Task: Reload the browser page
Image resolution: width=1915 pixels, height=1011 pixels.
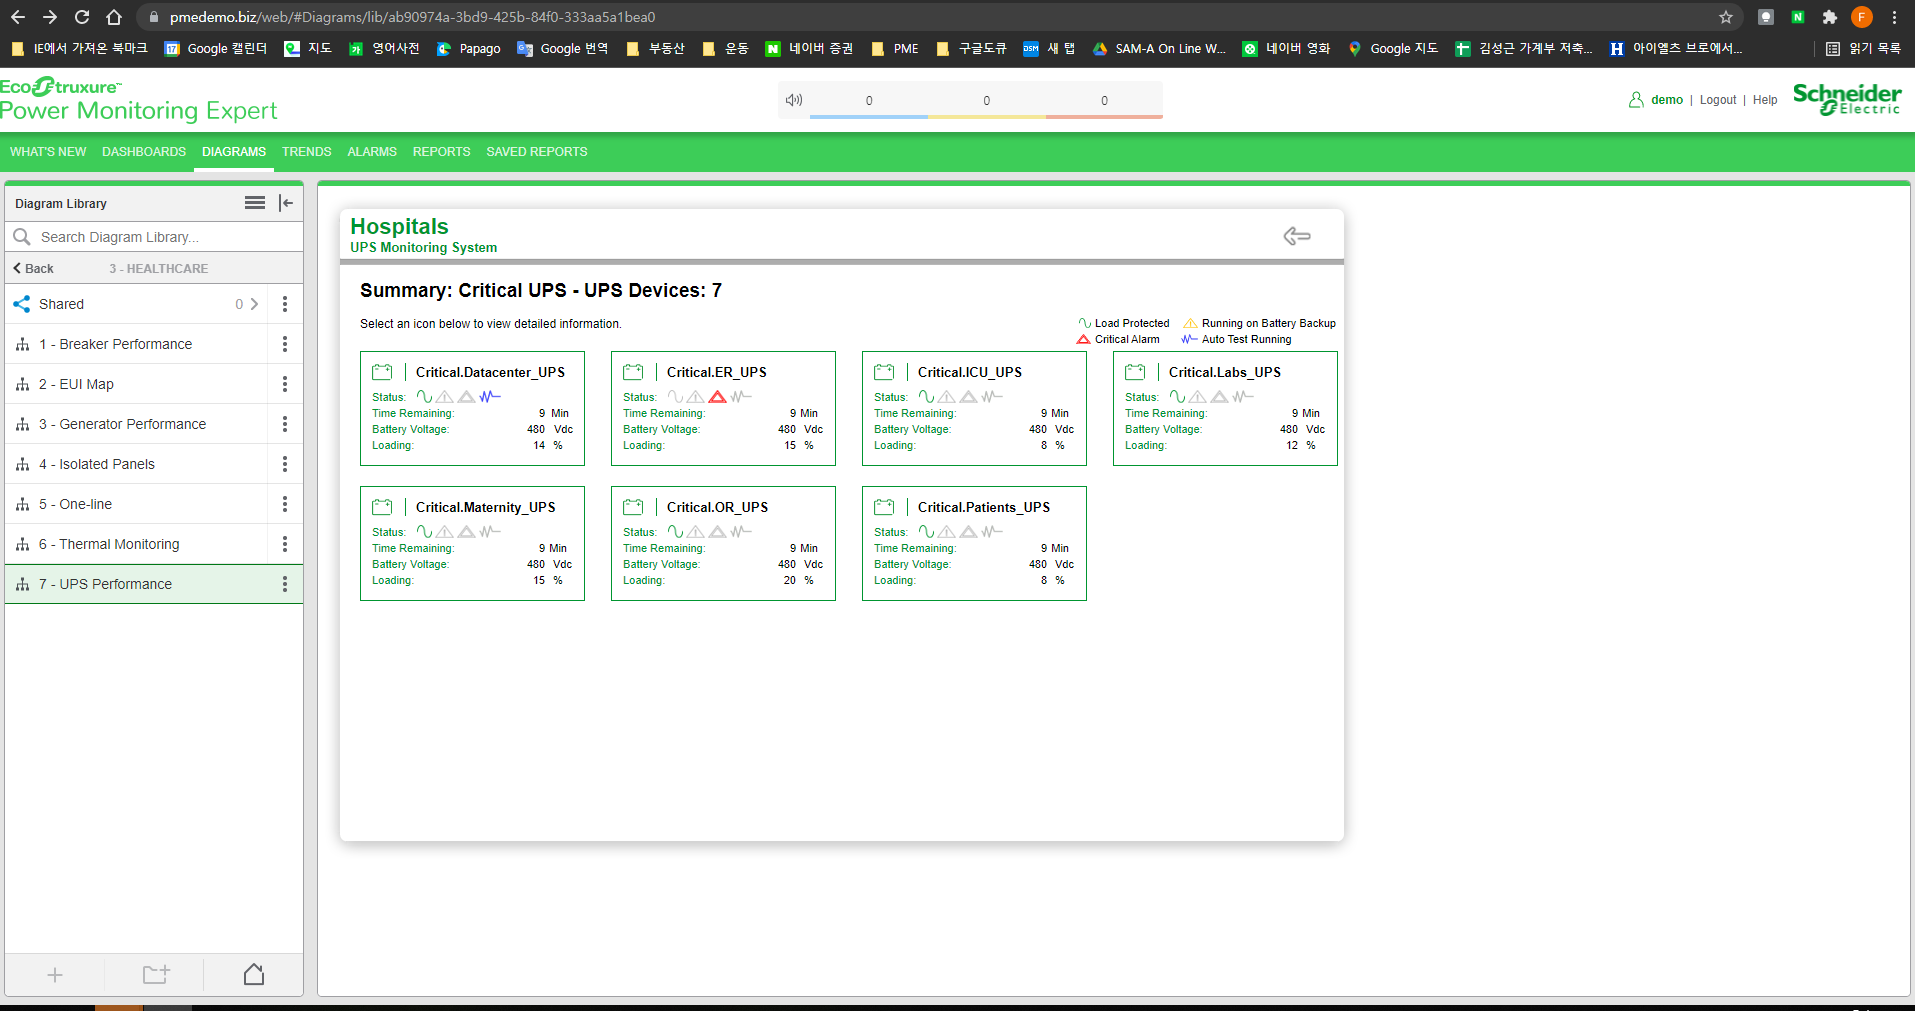Action: [82, 17]
